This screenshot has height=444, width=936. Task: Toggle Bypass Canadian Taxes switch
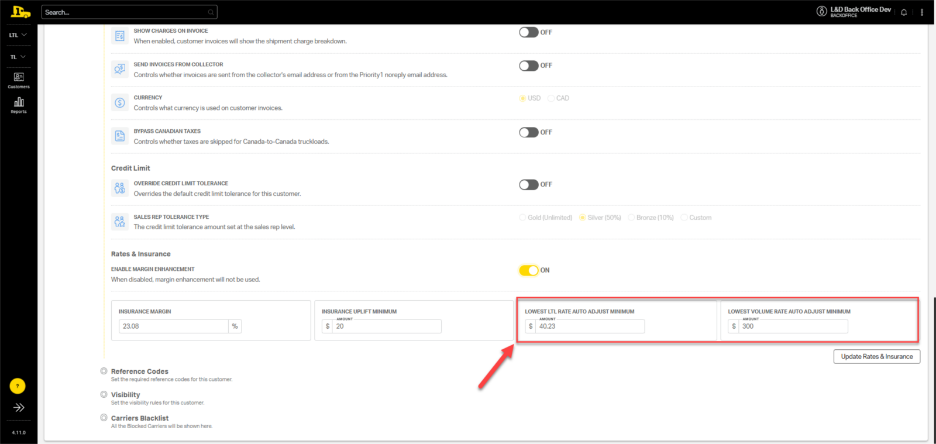coord(529,132)
